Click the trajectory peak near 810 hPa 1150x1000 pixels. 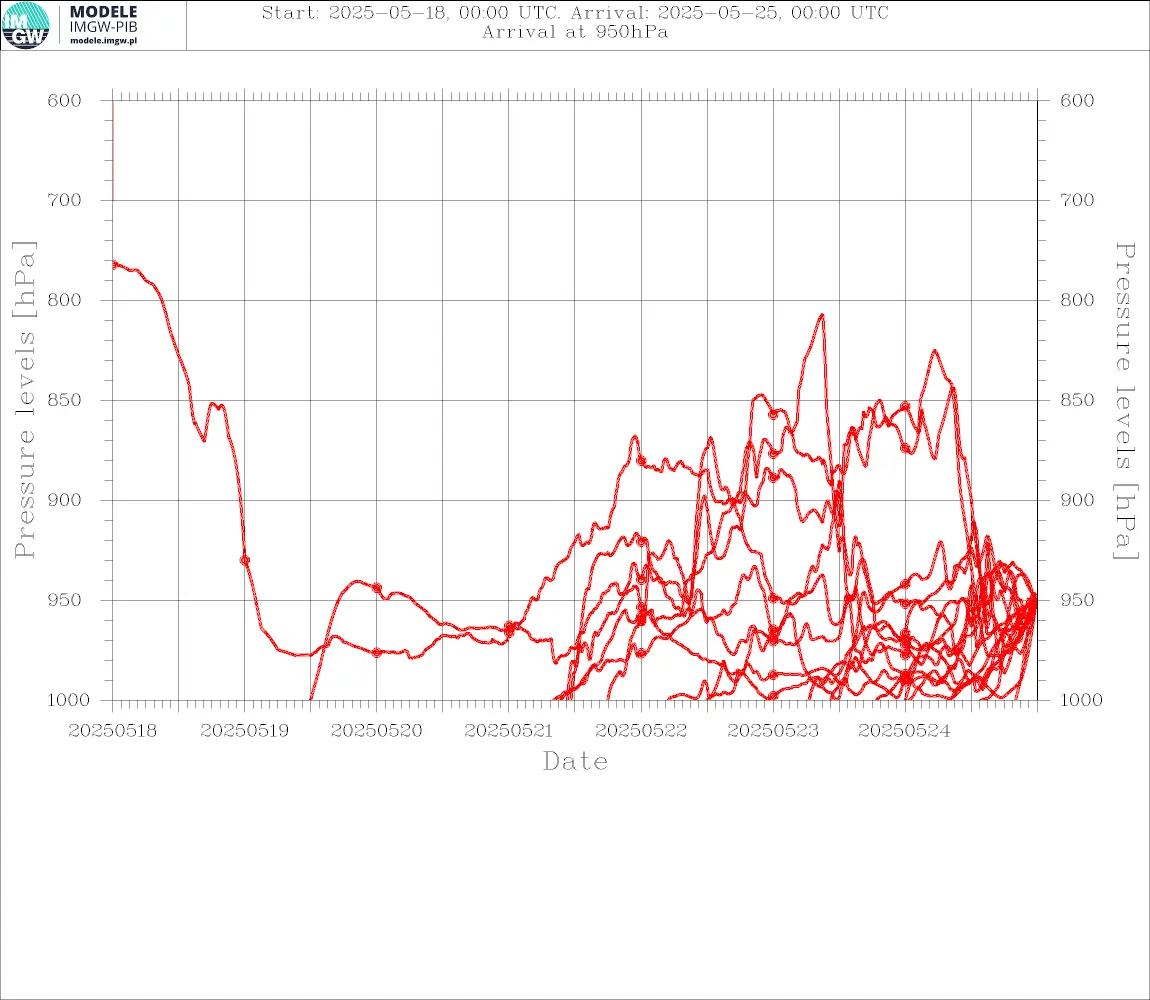tap(822, 315)
